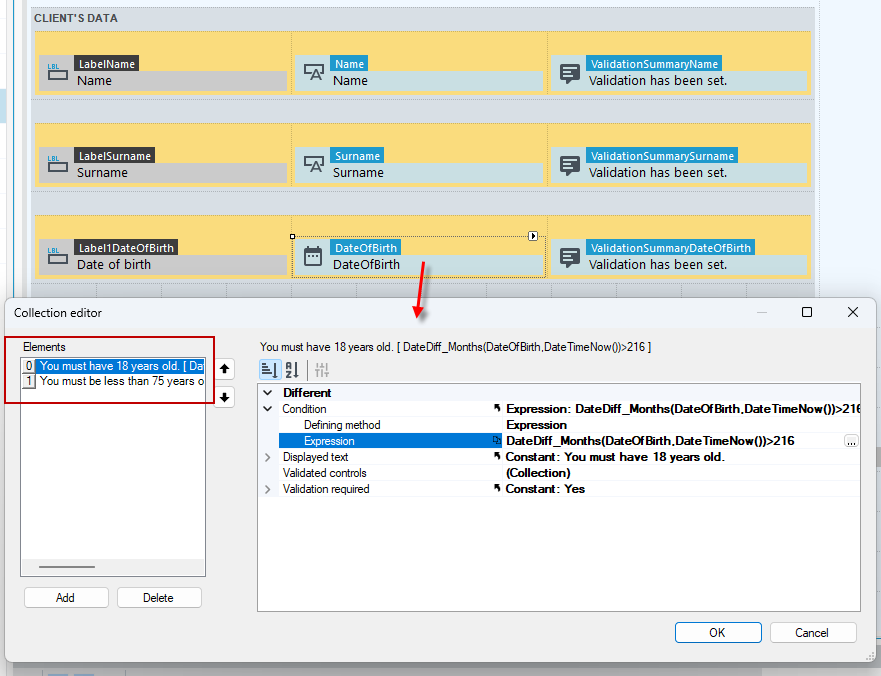Sort properties alphabetically
This screenshot has height=676, width=881.
click(292, 370)
